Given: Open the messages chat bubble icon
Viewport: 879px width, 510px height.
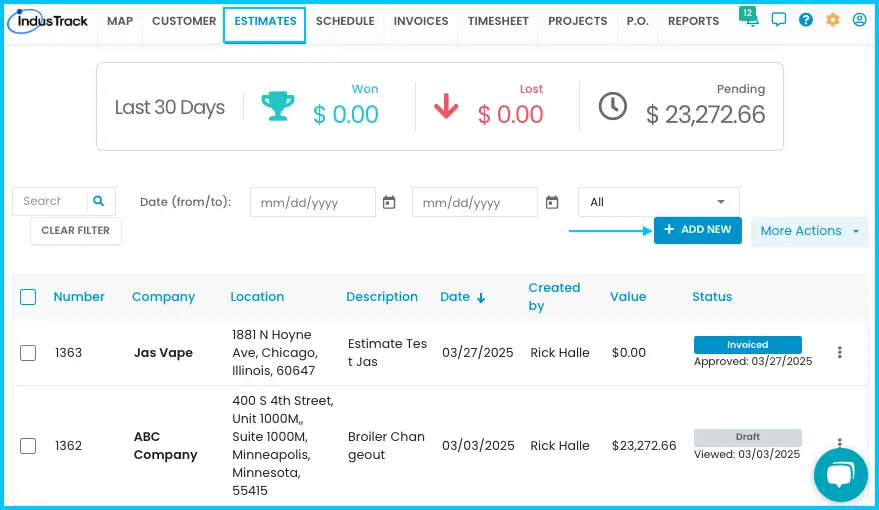Looking at the screenshot, I should pyautogui.click(x=779, y=20).
